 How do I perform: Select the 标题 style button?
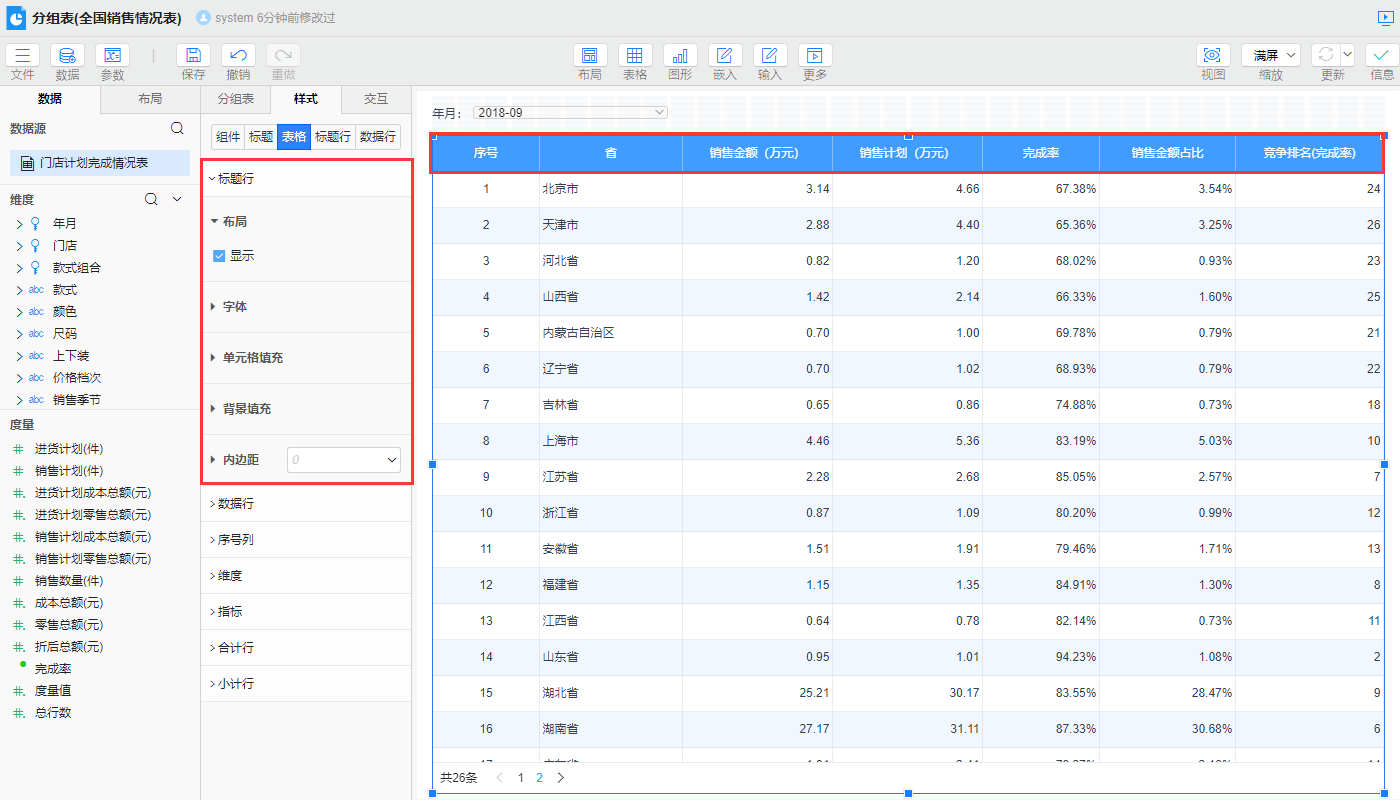261,137
